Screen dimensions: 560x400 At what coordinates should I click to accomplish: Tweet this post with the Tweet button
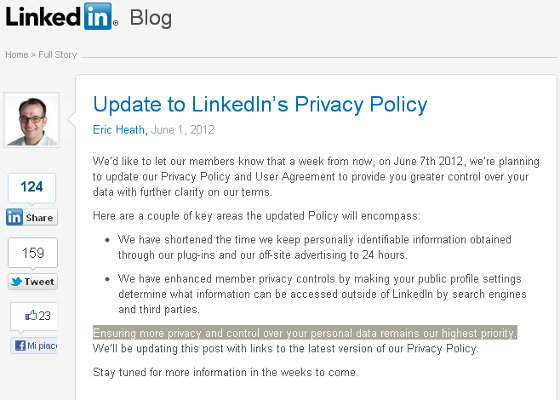[x=33, y=282]
